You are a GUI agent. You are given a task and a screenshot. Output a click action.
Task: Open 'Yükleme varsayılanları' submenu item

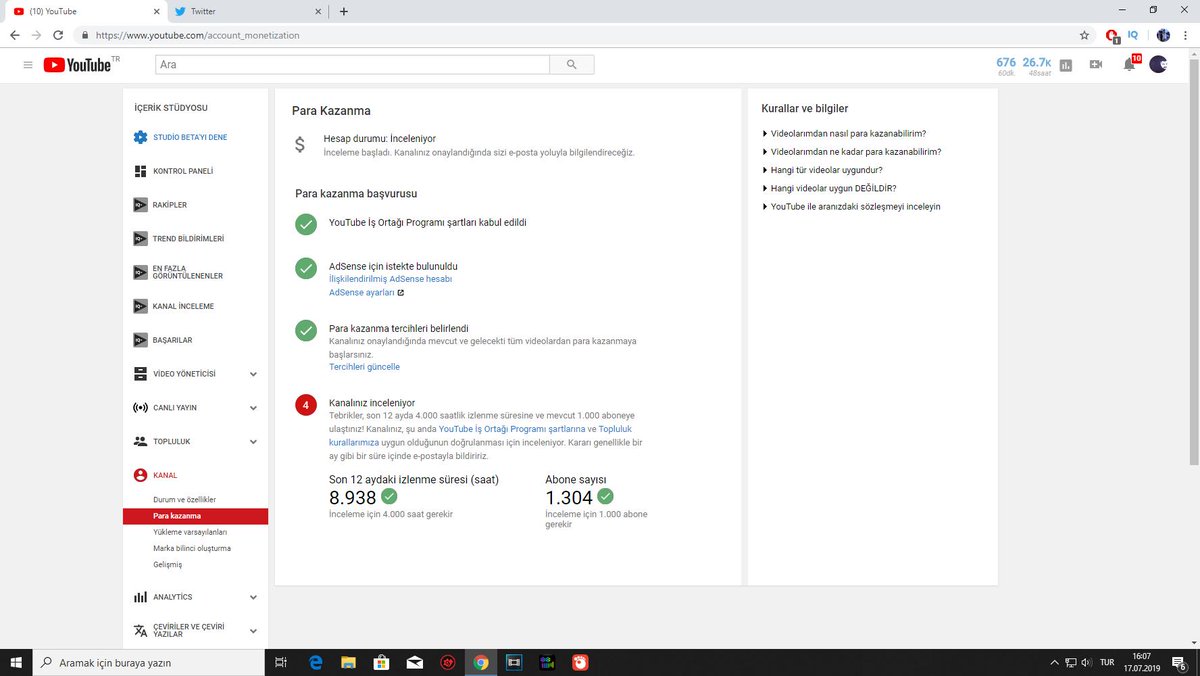[x=190, y=532]
